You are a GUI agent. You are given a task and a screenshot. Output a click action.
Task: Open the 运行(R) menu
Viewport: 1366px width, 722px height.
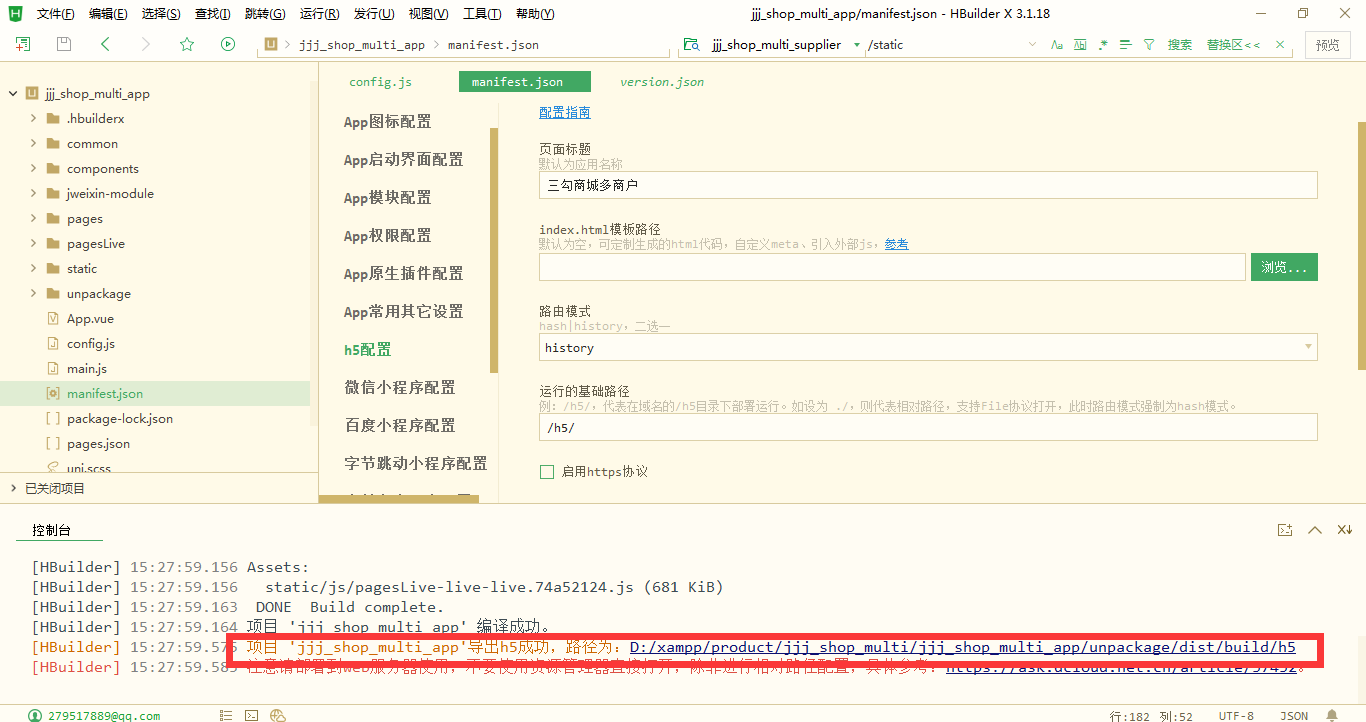point(319,14)
